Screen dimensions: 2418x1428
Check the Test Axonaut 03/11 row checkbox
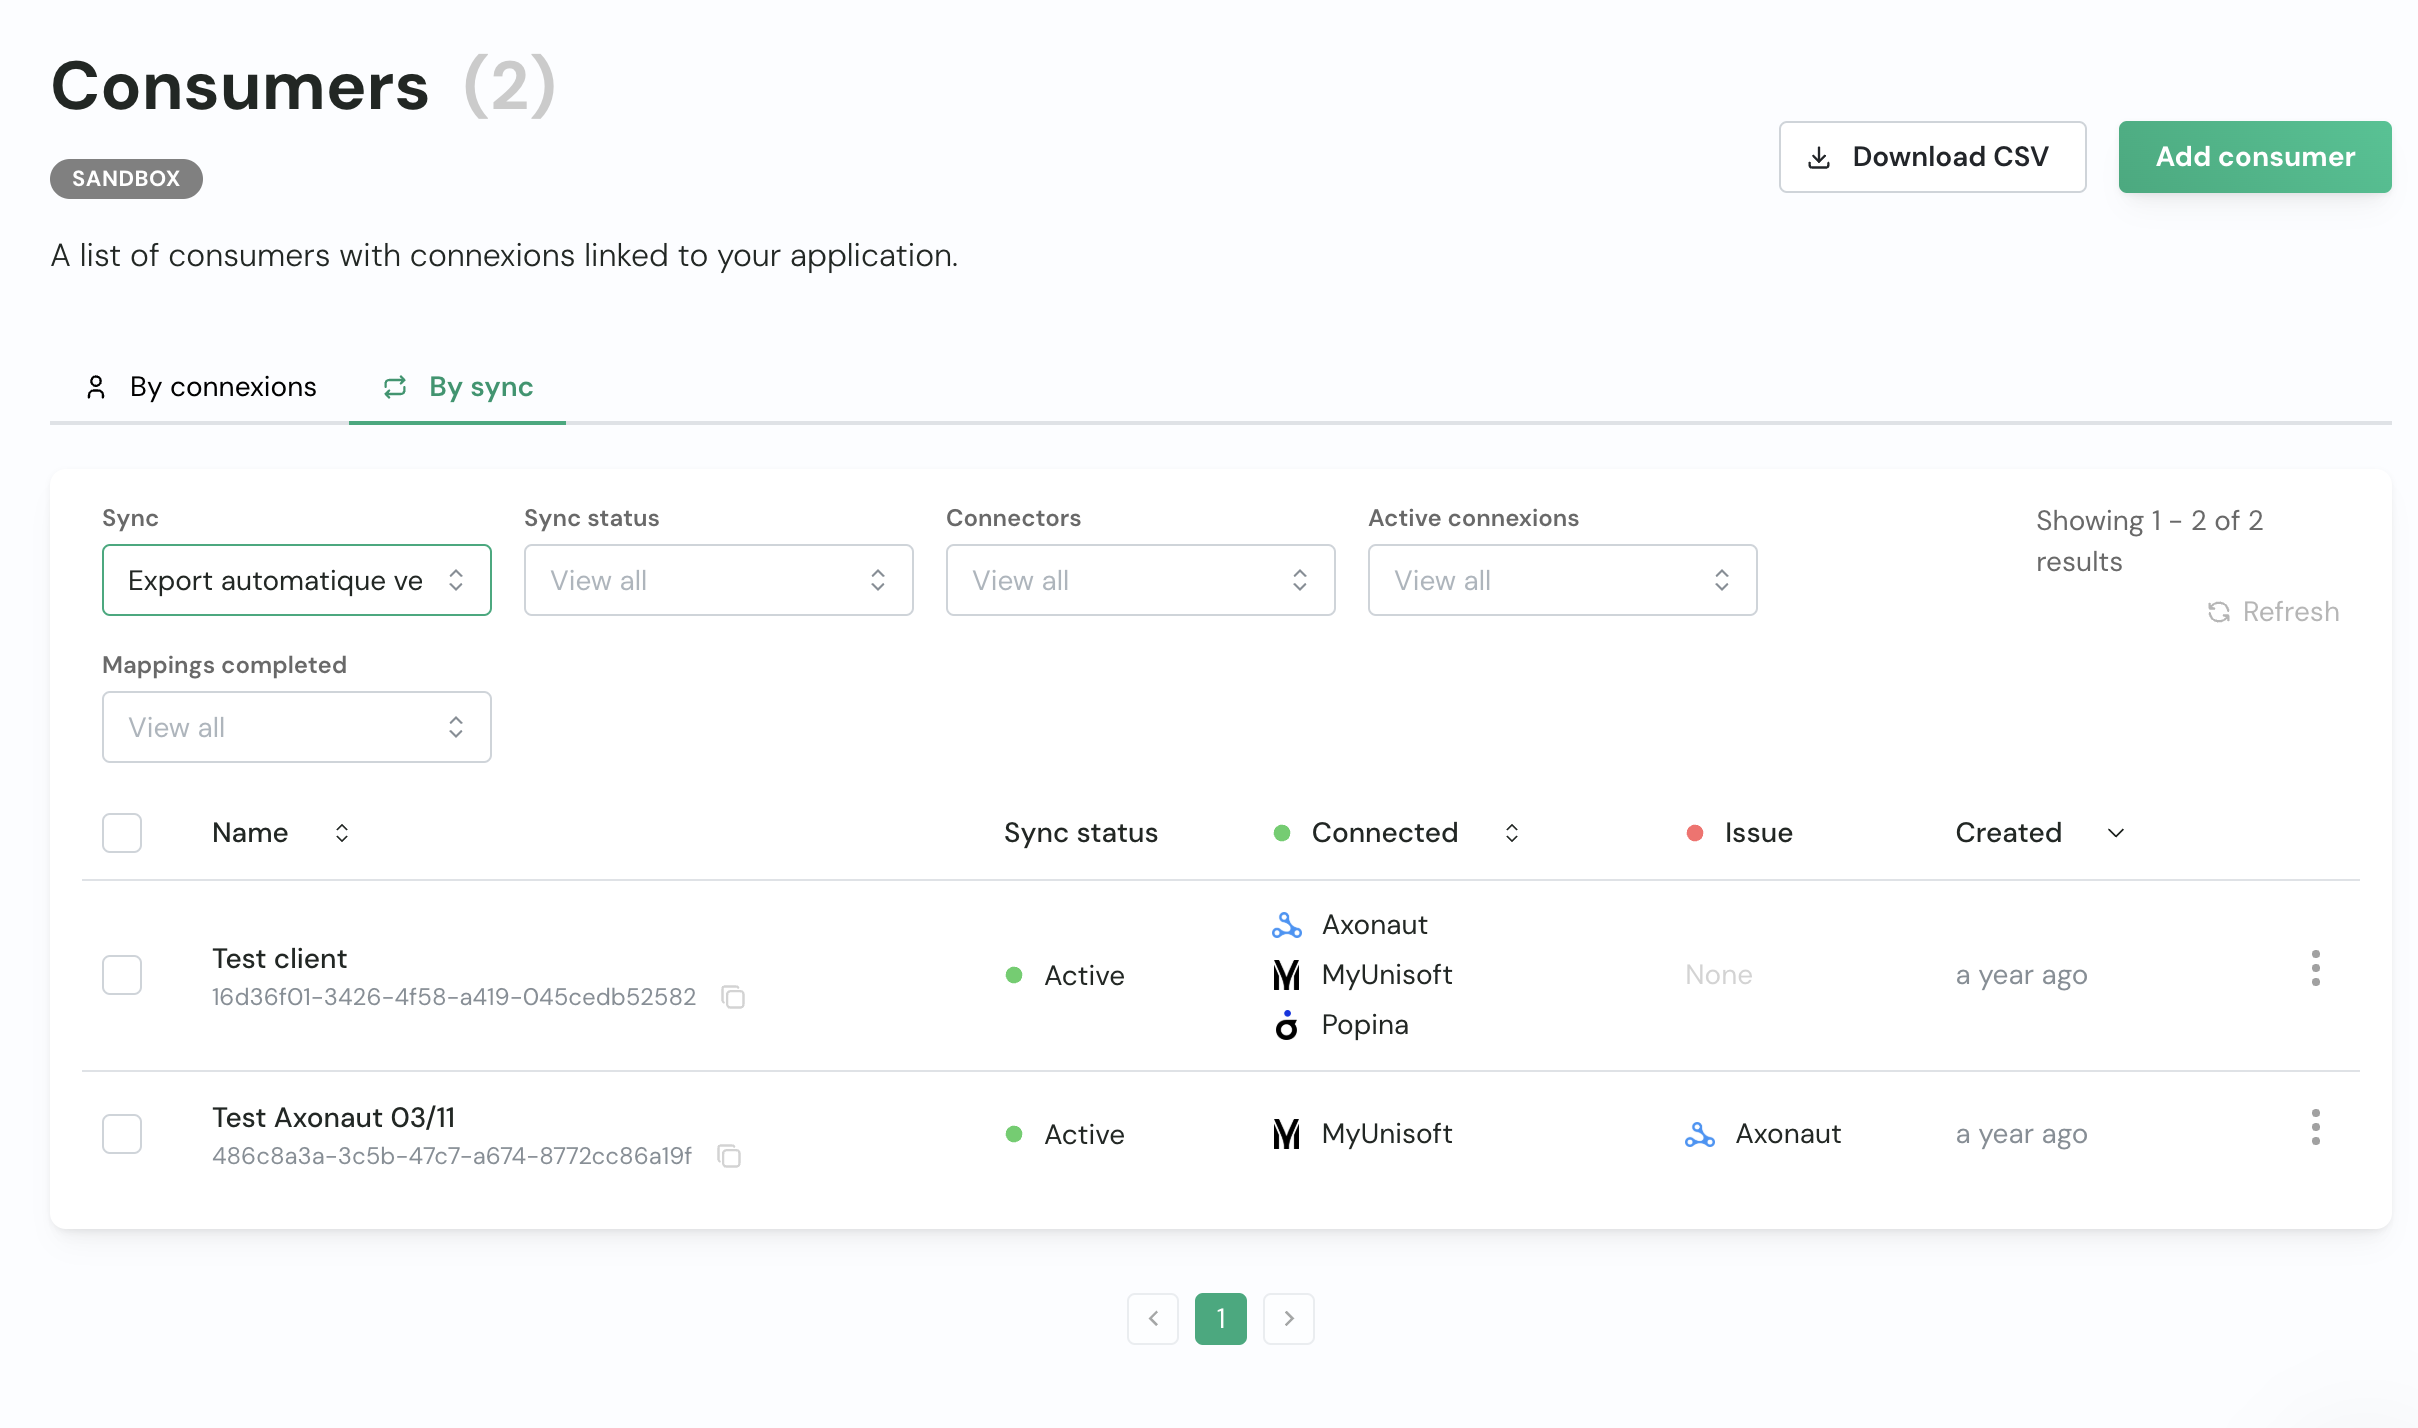pos(122,1133)
